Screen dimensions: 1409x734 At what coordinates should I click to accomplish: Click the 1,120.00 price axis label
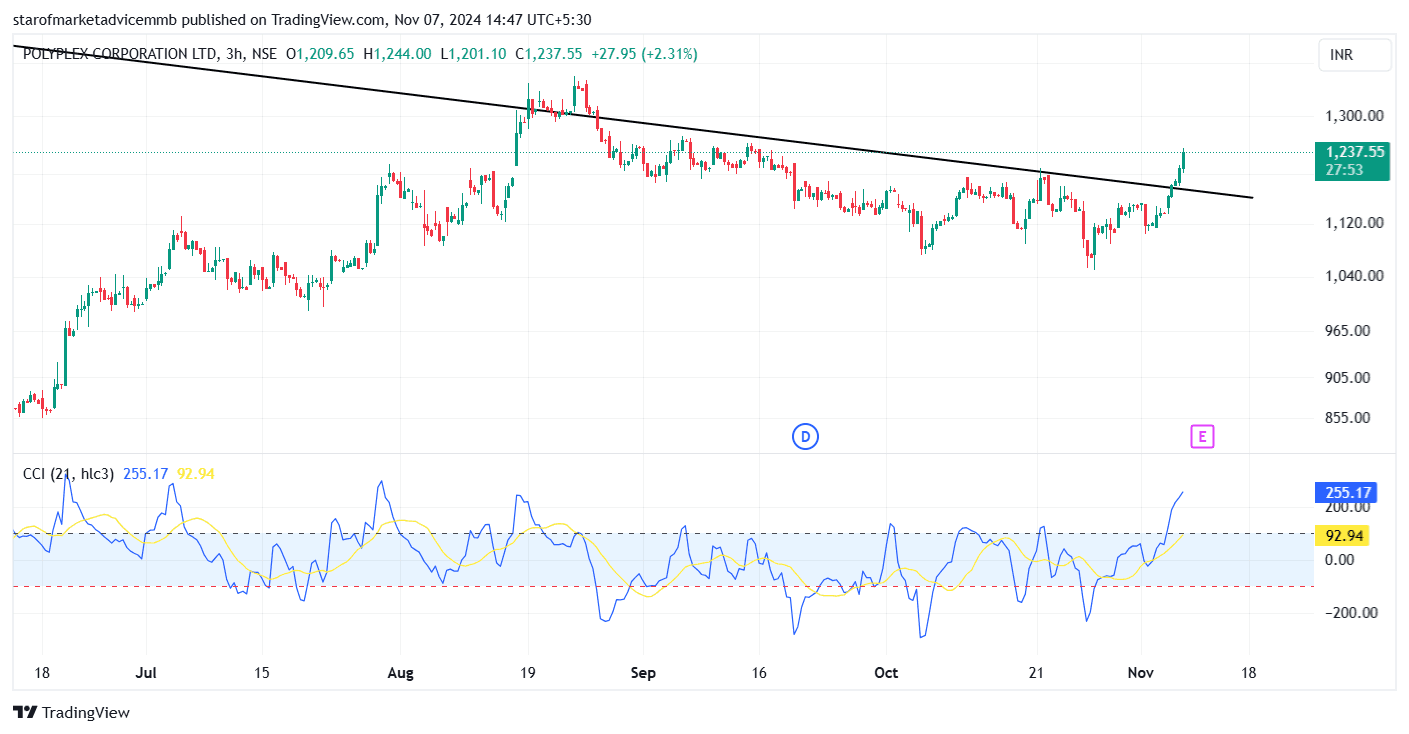(x=1355, y=222)
